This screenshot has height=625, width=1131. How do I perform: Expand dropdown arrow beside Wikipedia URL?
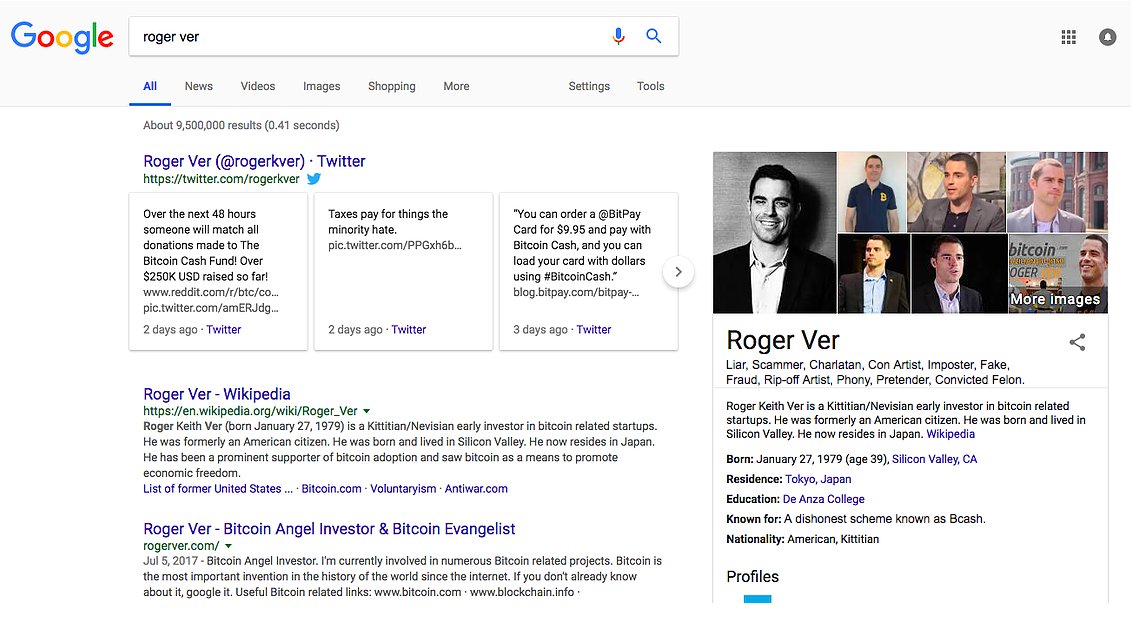coord(366,411)
